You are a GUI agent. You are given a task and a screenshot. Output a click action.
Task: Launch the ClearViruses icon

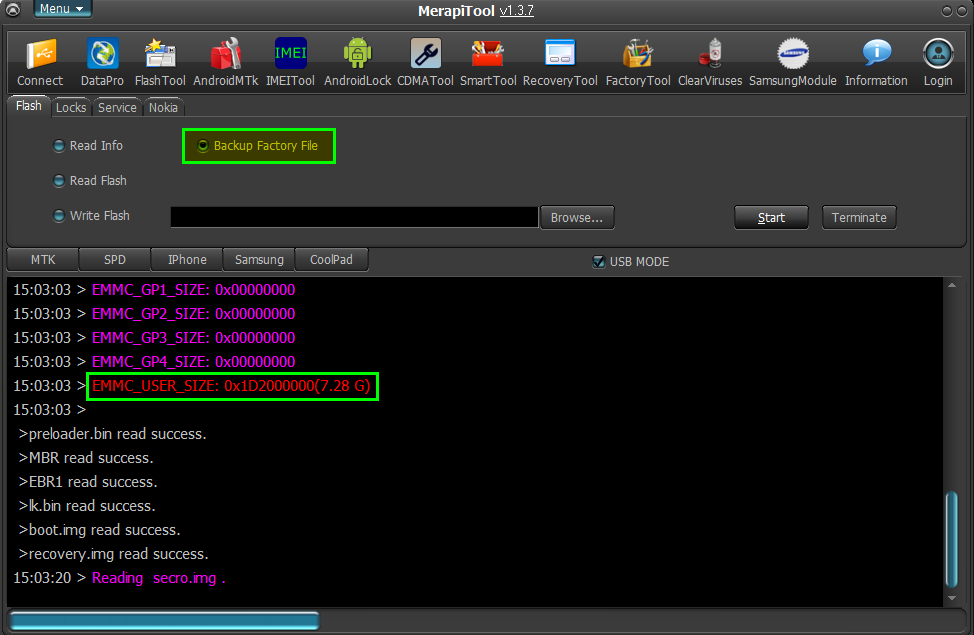click(x=710, y=62)
